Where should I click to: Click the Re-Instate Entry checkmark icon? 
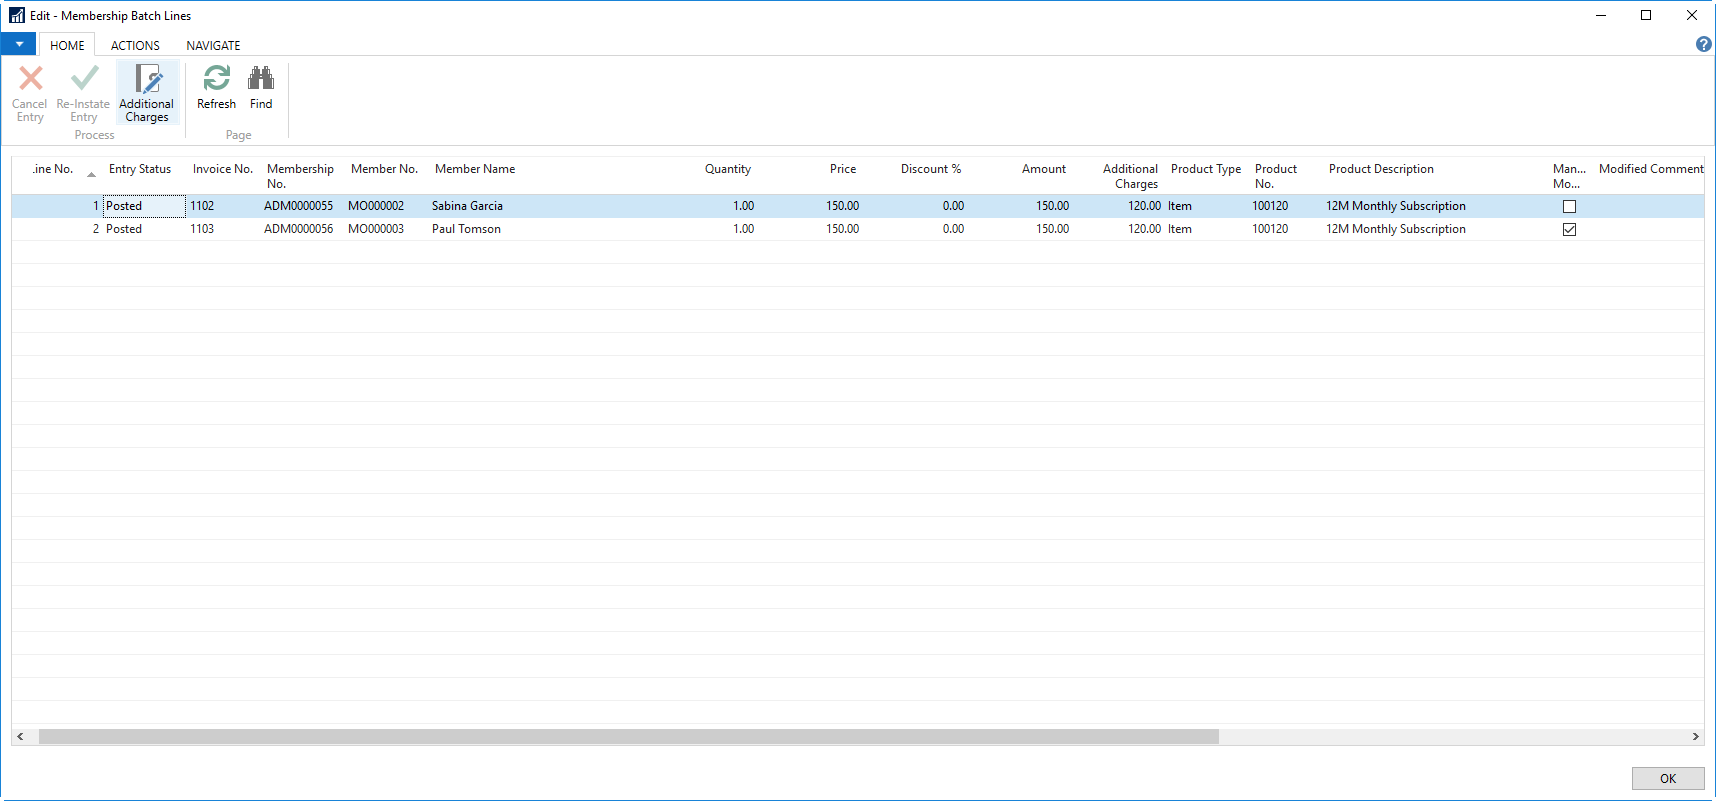(84, 80)
